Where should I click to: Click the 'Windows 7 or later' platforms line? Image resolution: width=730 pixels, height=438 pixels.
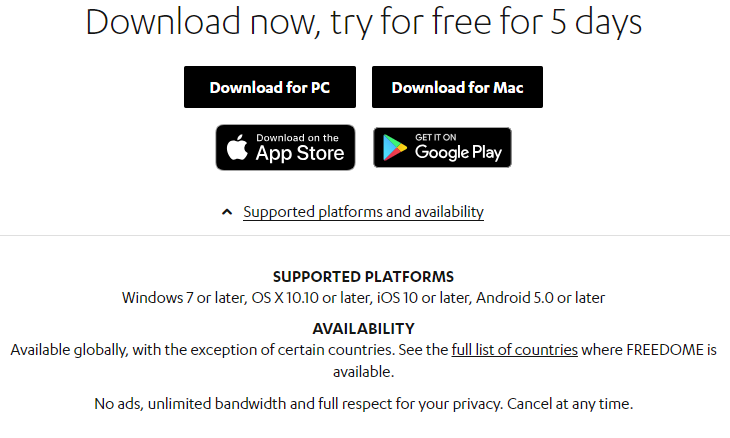pyautogui.click(x=363, y=297)
